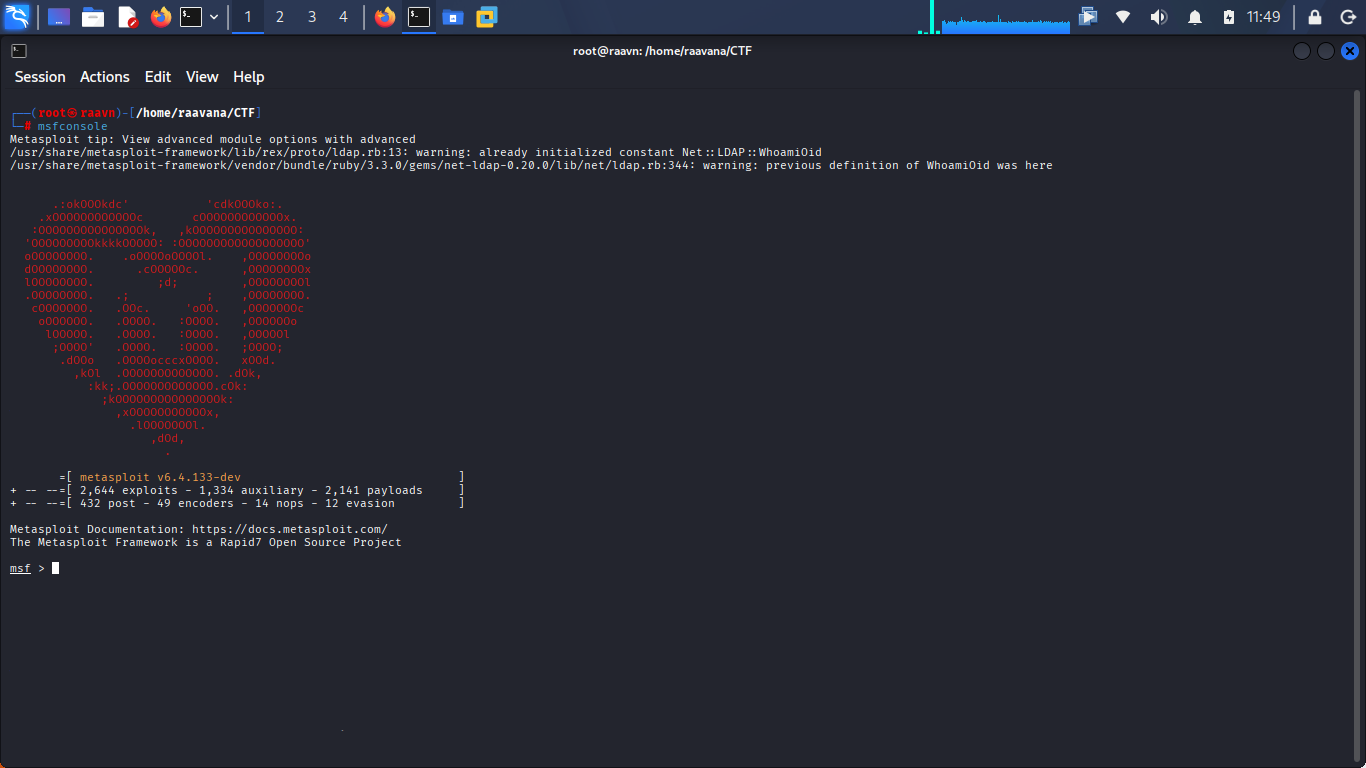This screenshot has width=1366, height=768.
Task: Open the battery power manager icon
Action: click(x=1229, y=17)
